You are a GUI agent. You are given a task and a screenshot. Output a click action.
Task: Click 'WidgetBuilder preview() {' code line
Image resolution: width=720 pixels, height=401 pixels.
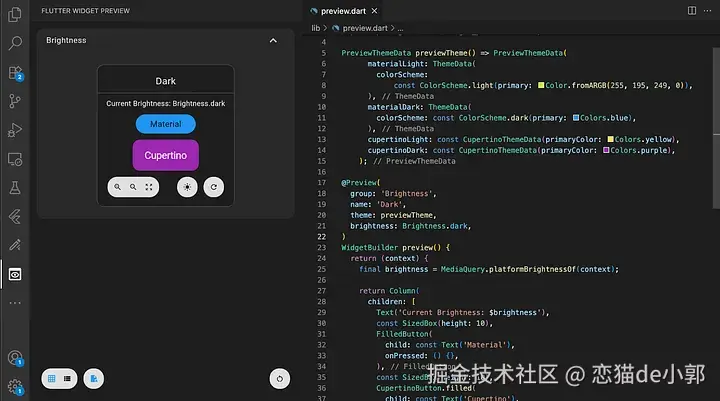tap(395, 248)
